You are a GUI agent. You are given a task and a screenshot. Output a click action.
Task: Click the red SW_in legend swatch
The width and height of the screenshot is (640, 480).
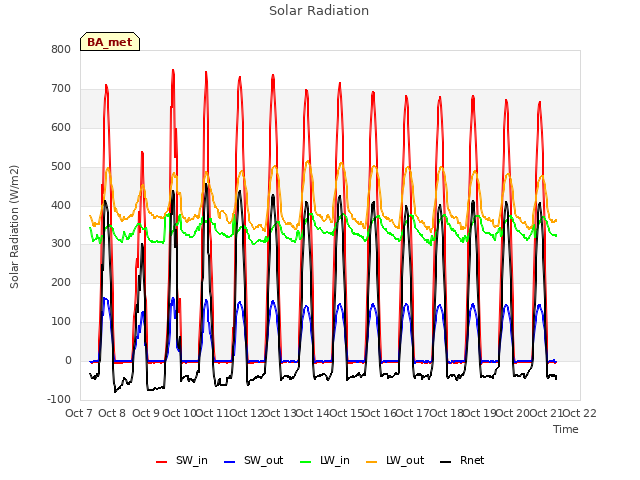[x=162, y=462]
